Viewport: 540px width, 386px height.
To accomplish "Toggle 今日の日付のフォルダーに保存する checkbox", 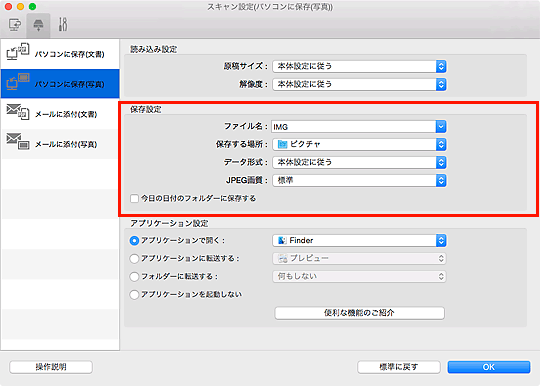I will pos(134,199).
